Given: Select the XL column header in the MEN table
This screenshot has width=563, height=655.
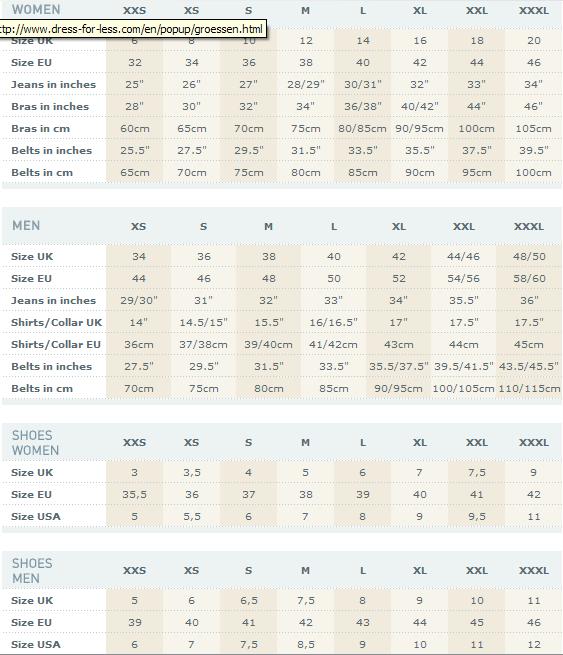Looking at the screenshot, I should click(398, 226).
